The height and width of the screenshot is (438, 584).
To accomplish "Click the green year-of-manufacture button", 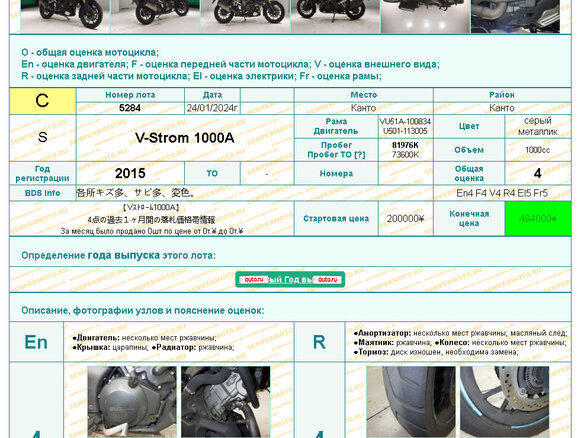I will click(x=290, y=279).
